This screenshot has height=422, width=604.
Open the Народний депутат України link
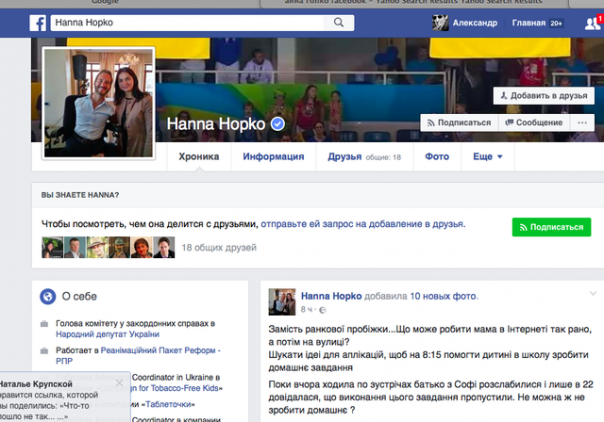coord(107,334)
